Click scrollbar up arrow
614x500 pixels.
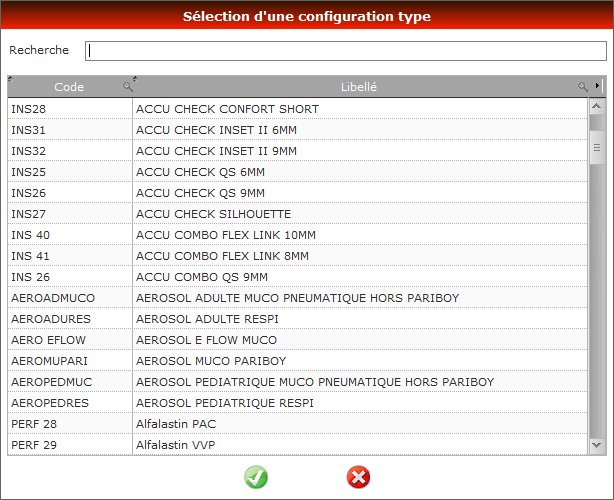[x=597, y=106]
